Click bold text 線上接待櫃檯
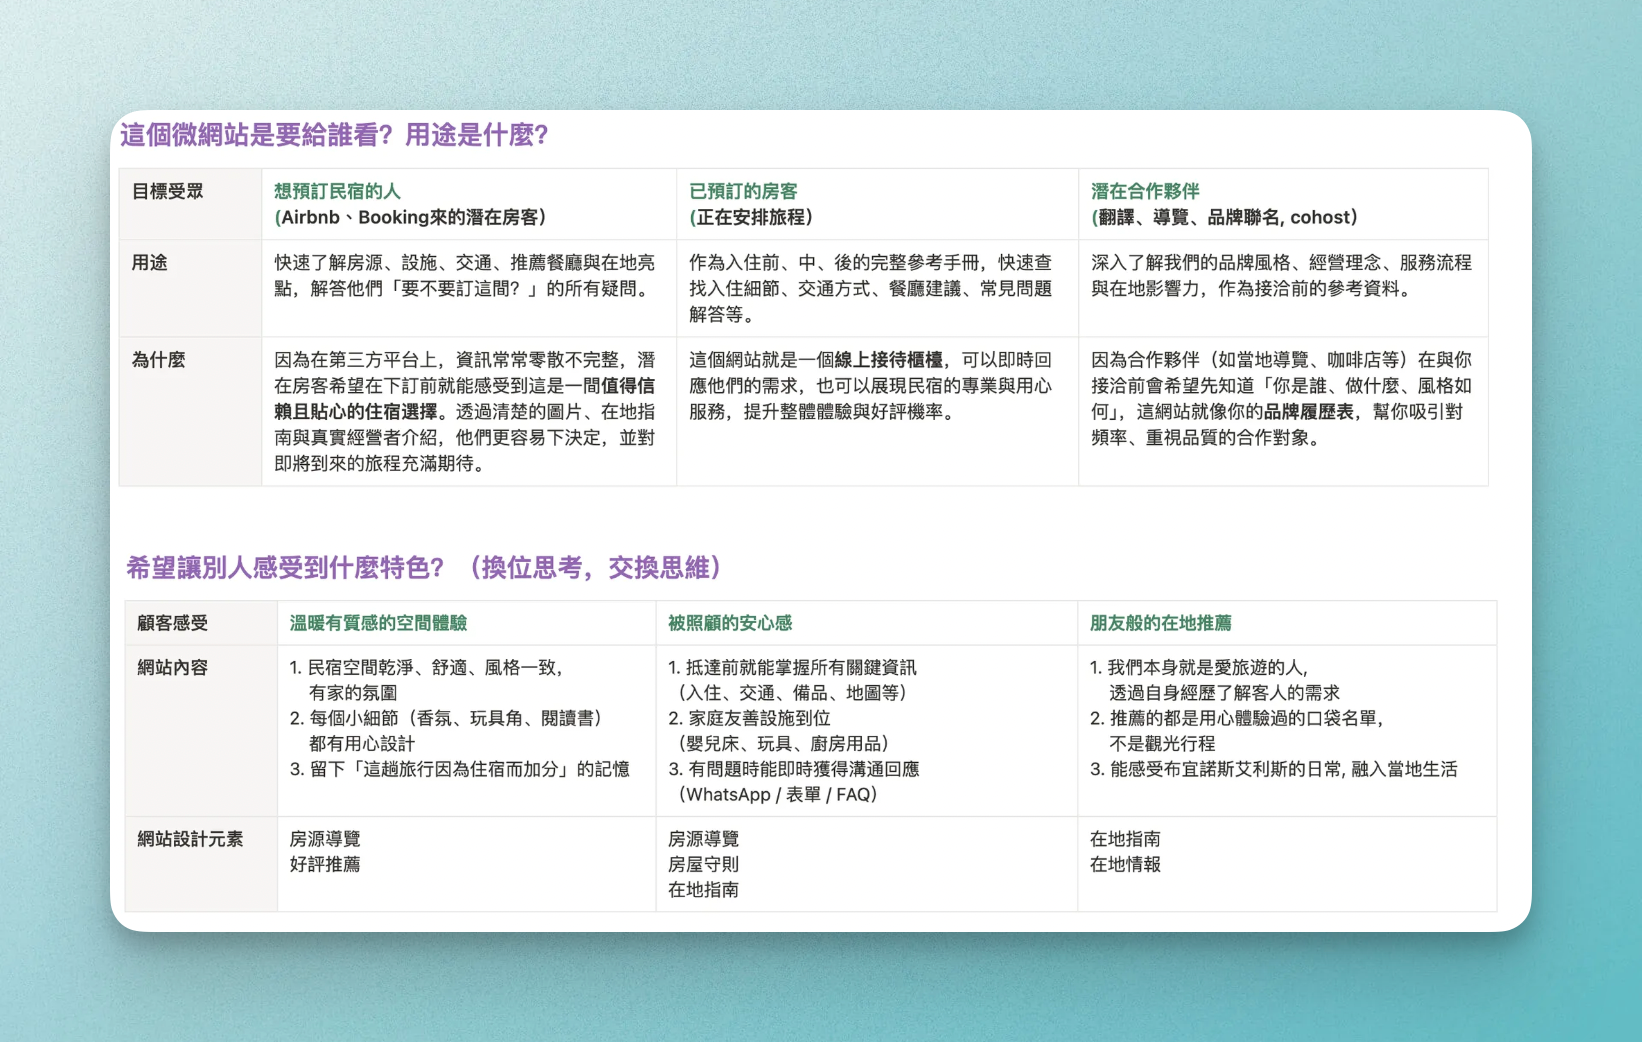1642x1042 pixels. click(x=888, y=360)
